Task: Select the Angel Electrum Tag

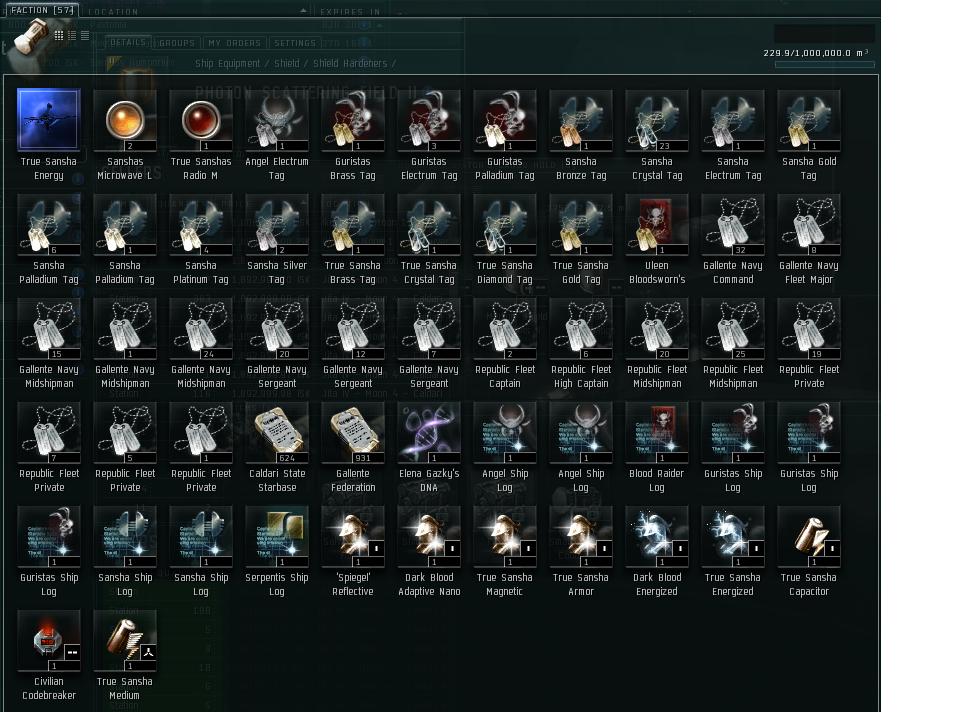Action: 277,120
